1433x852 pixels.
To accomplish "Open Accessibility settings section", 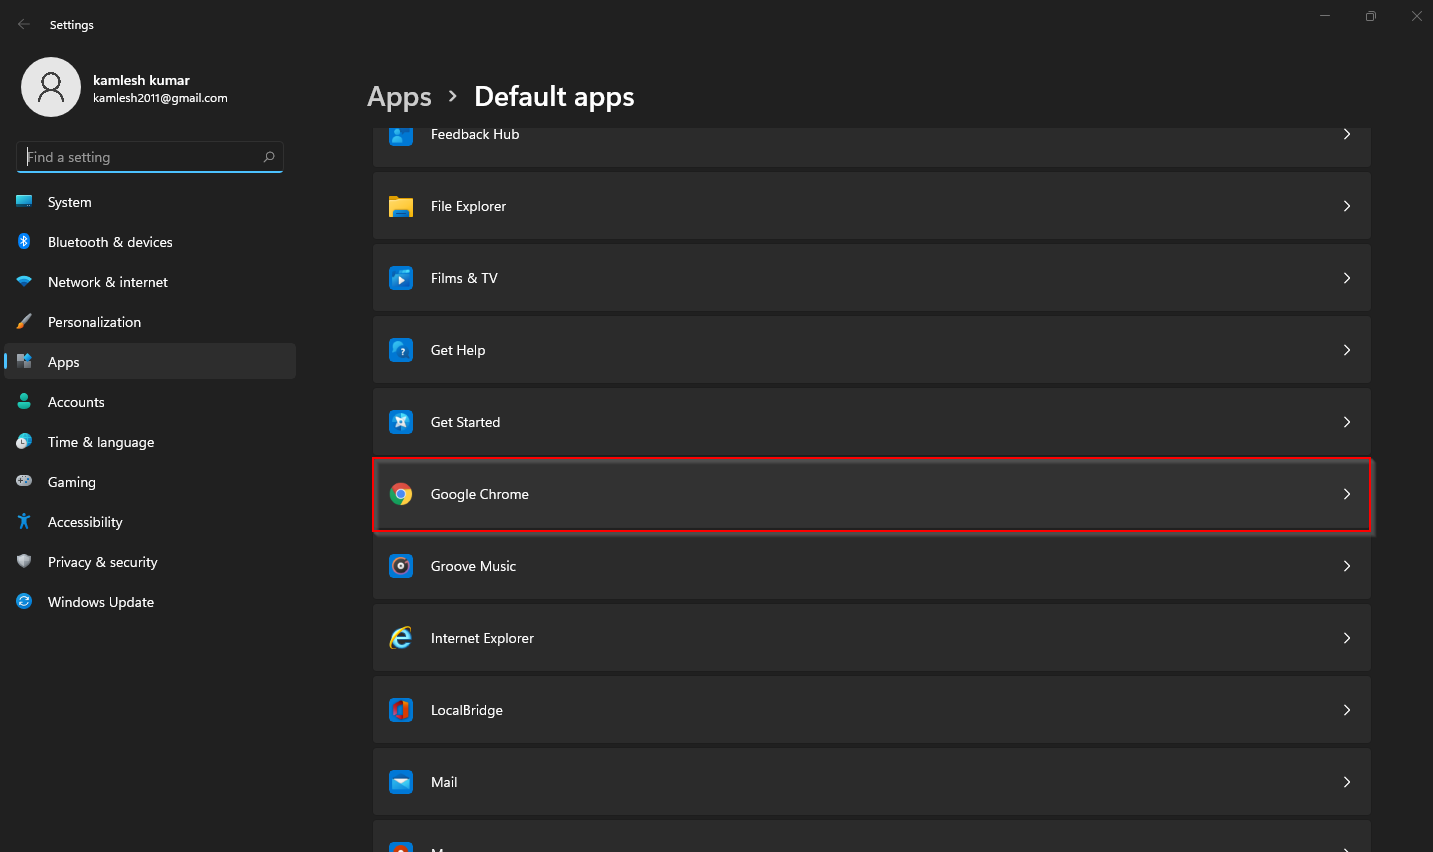I will point(150,522).
